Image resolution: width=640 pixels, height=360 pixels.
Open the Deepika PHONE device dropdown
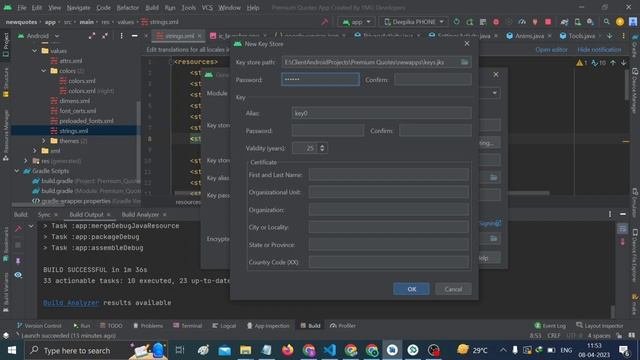[x=413, y=22]
